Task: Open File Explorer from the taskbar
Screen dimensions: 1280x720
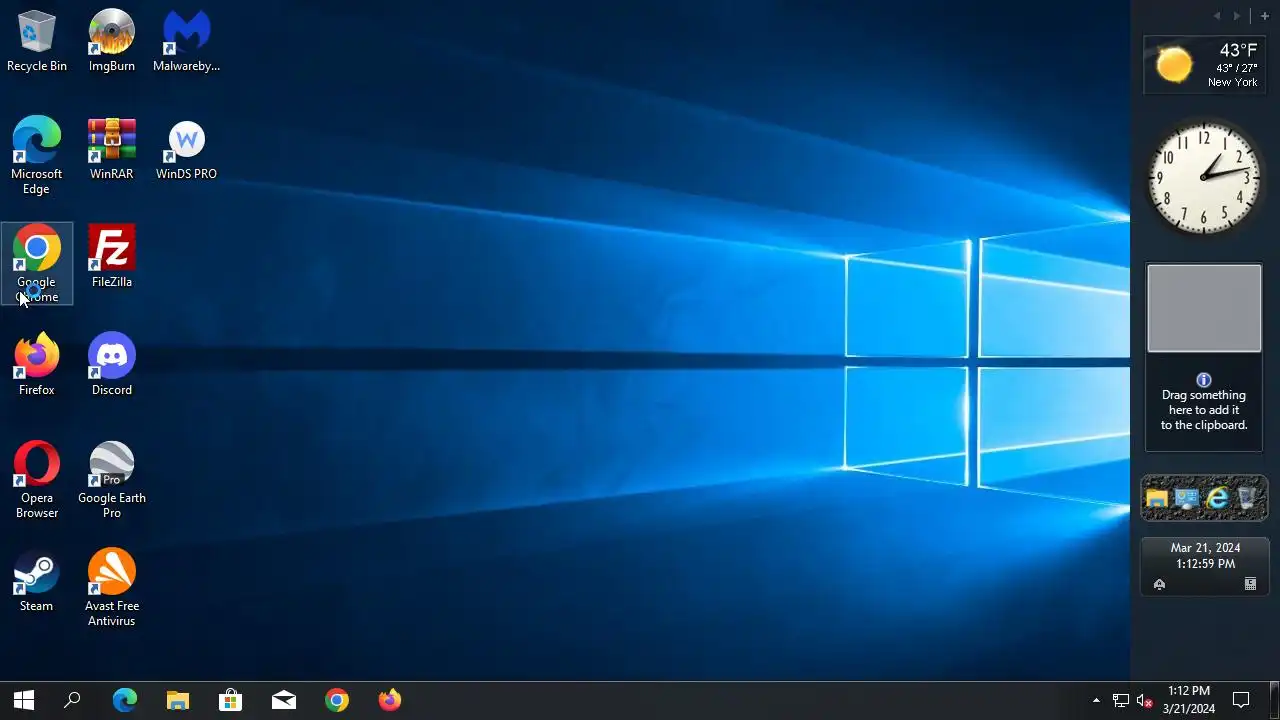Action: click(178, 700)
